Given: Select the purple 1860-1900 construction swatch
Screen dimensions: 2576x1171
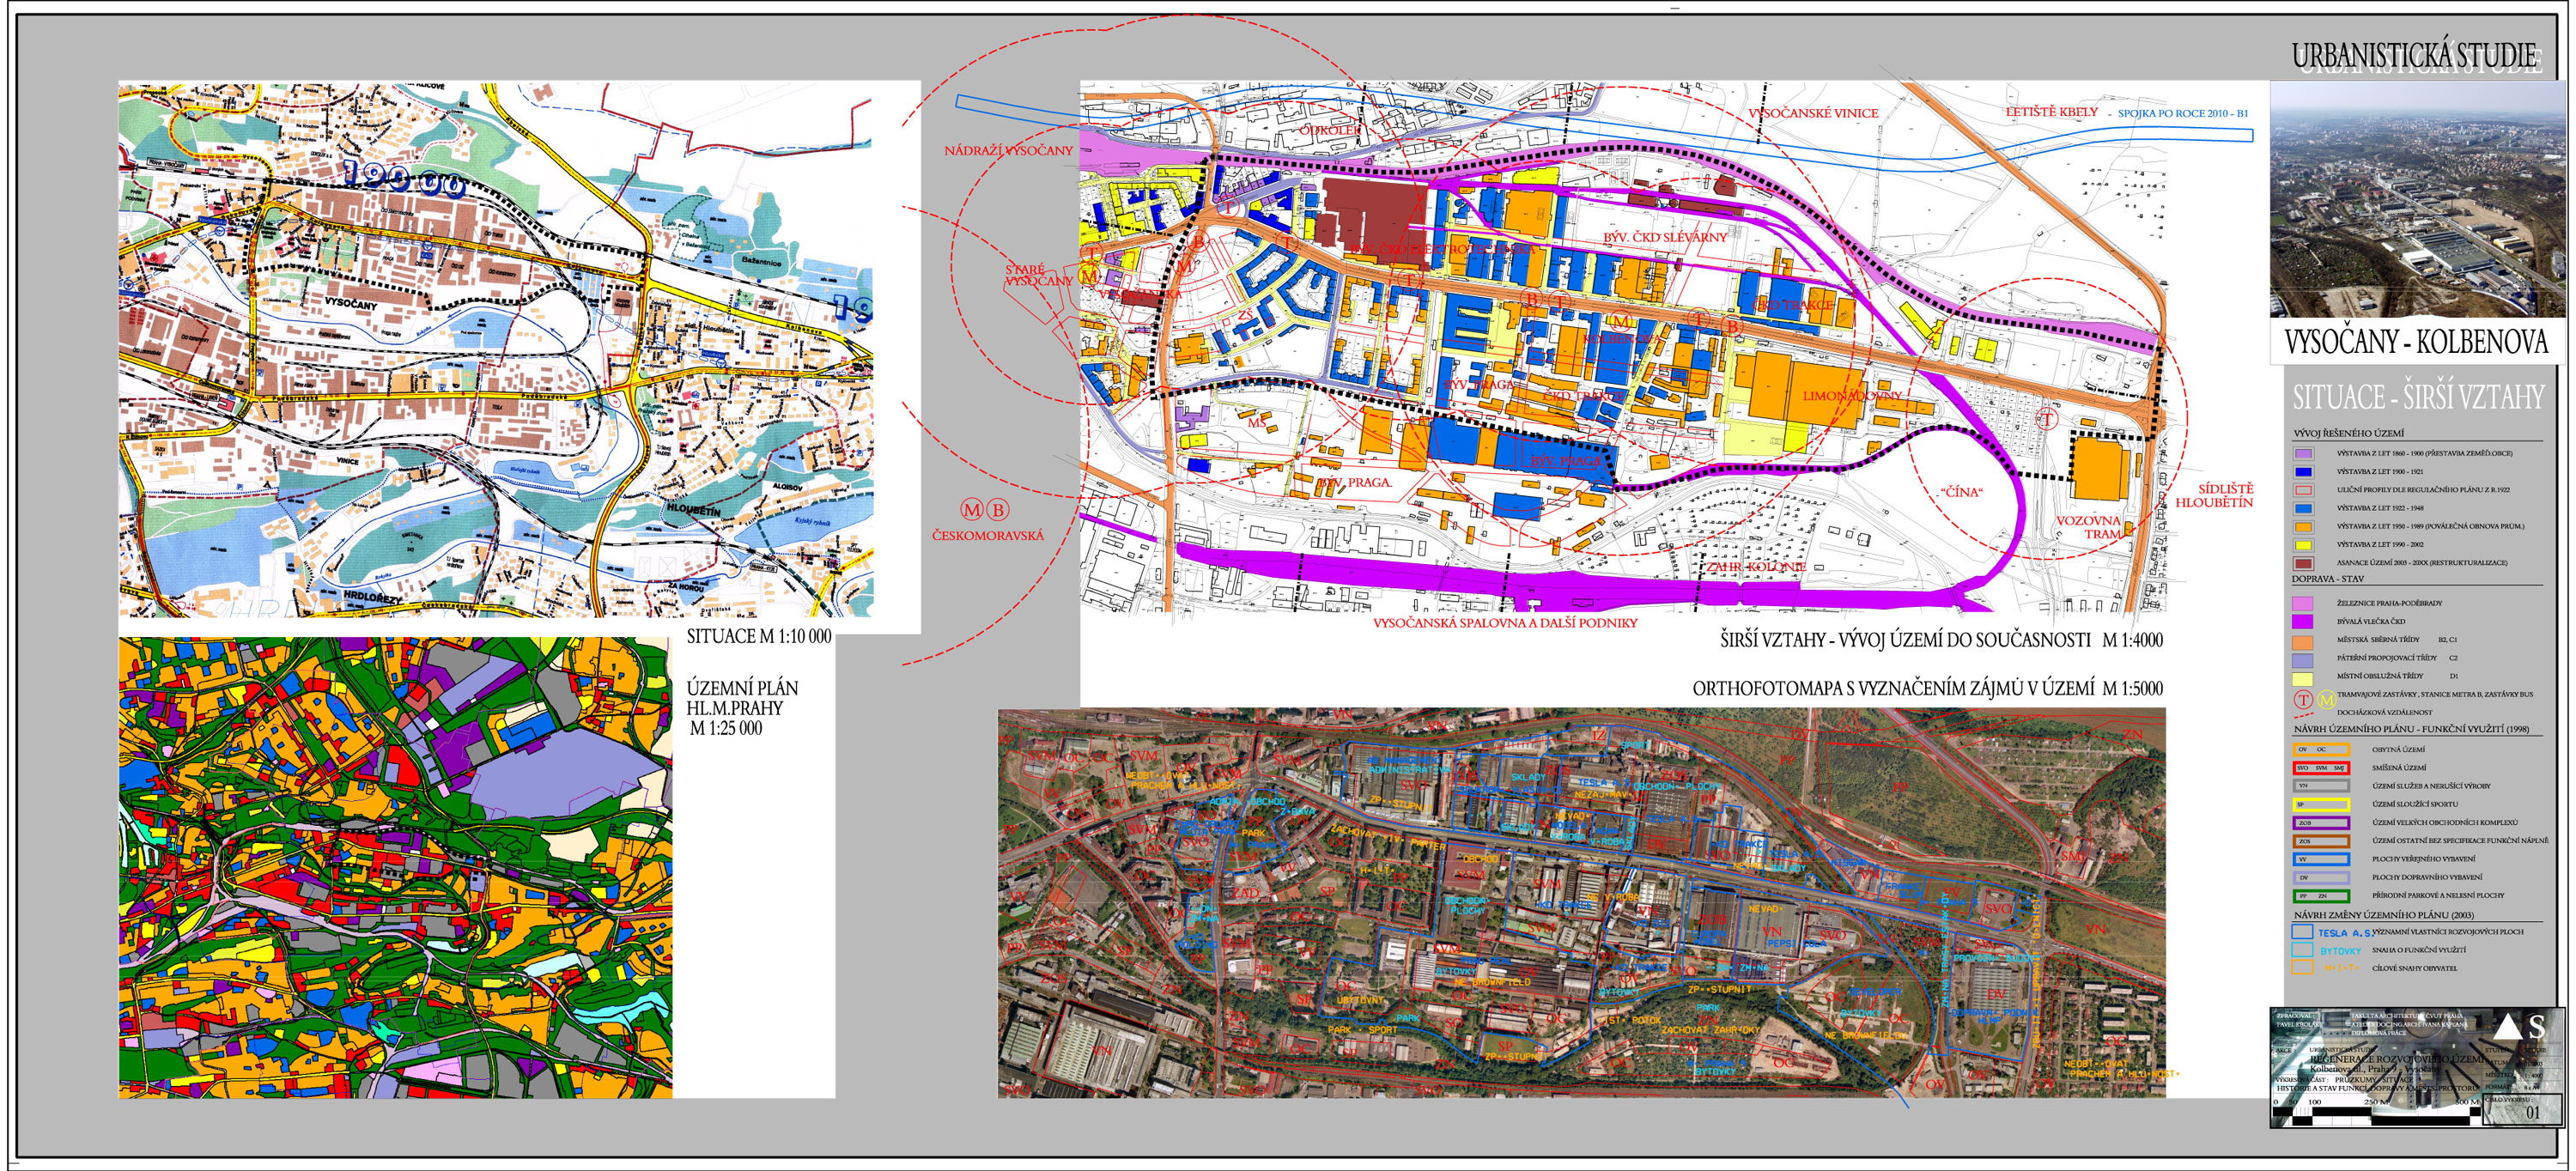Looking at the screenshot, I should 2304,453.
